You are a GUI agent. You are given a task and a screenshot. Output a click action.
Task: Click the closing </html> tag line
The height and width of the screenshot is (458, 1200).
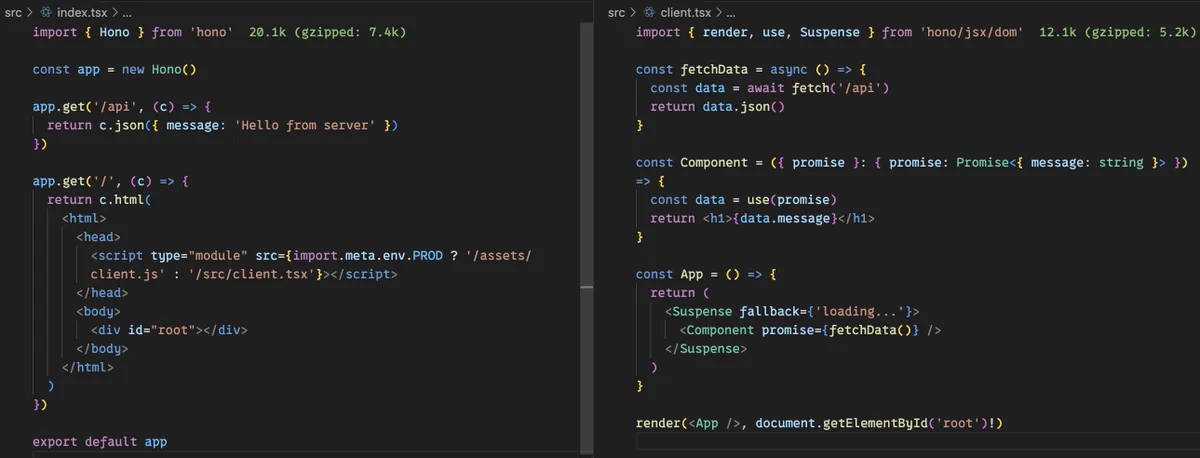(88, 367)
